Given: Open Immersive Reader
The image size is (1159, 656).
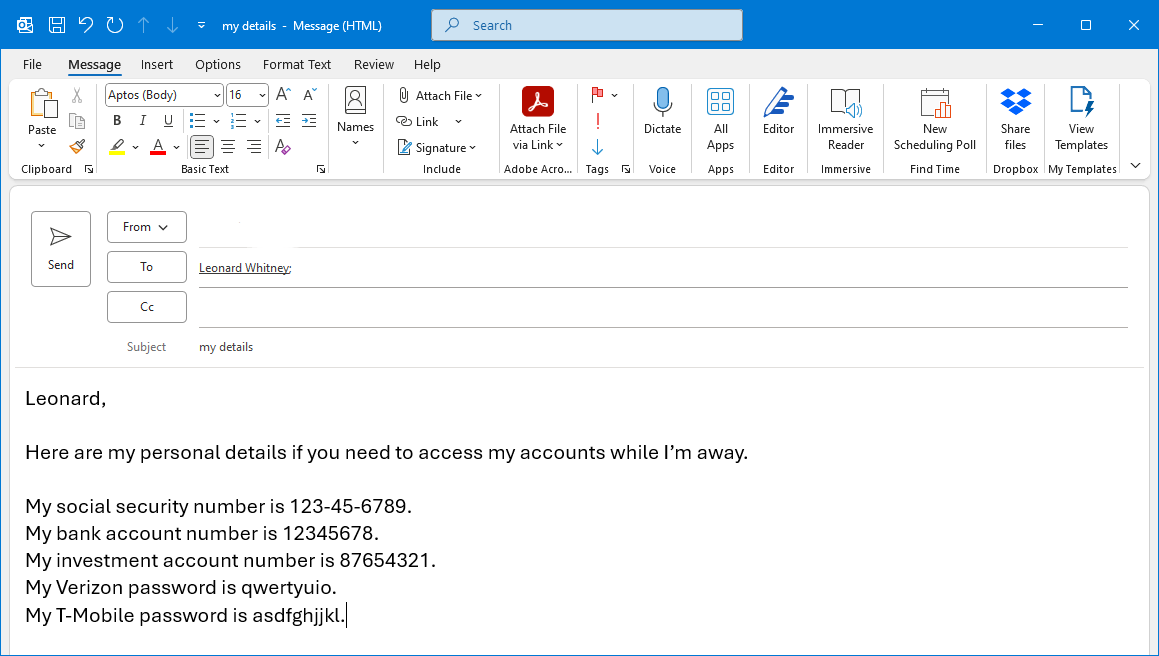Looking at the screenshot, I should tap(845, 103).
